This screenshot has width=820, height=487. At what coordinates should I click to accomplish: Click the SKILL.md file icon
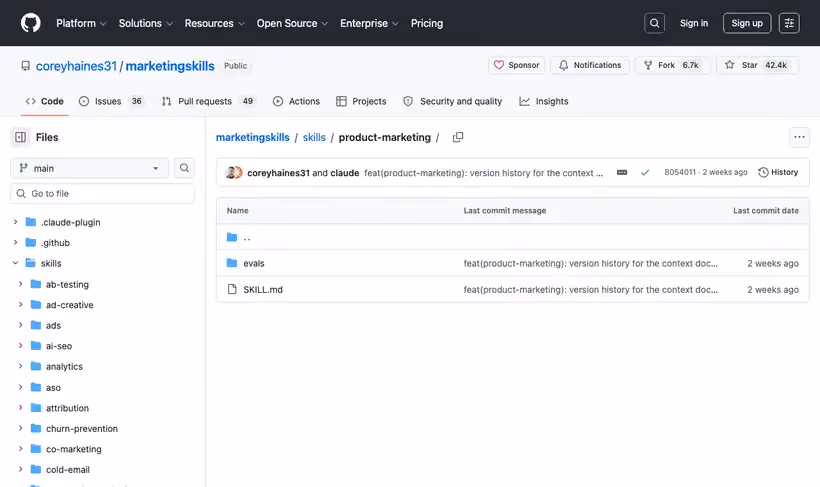[x=232, y=289]
